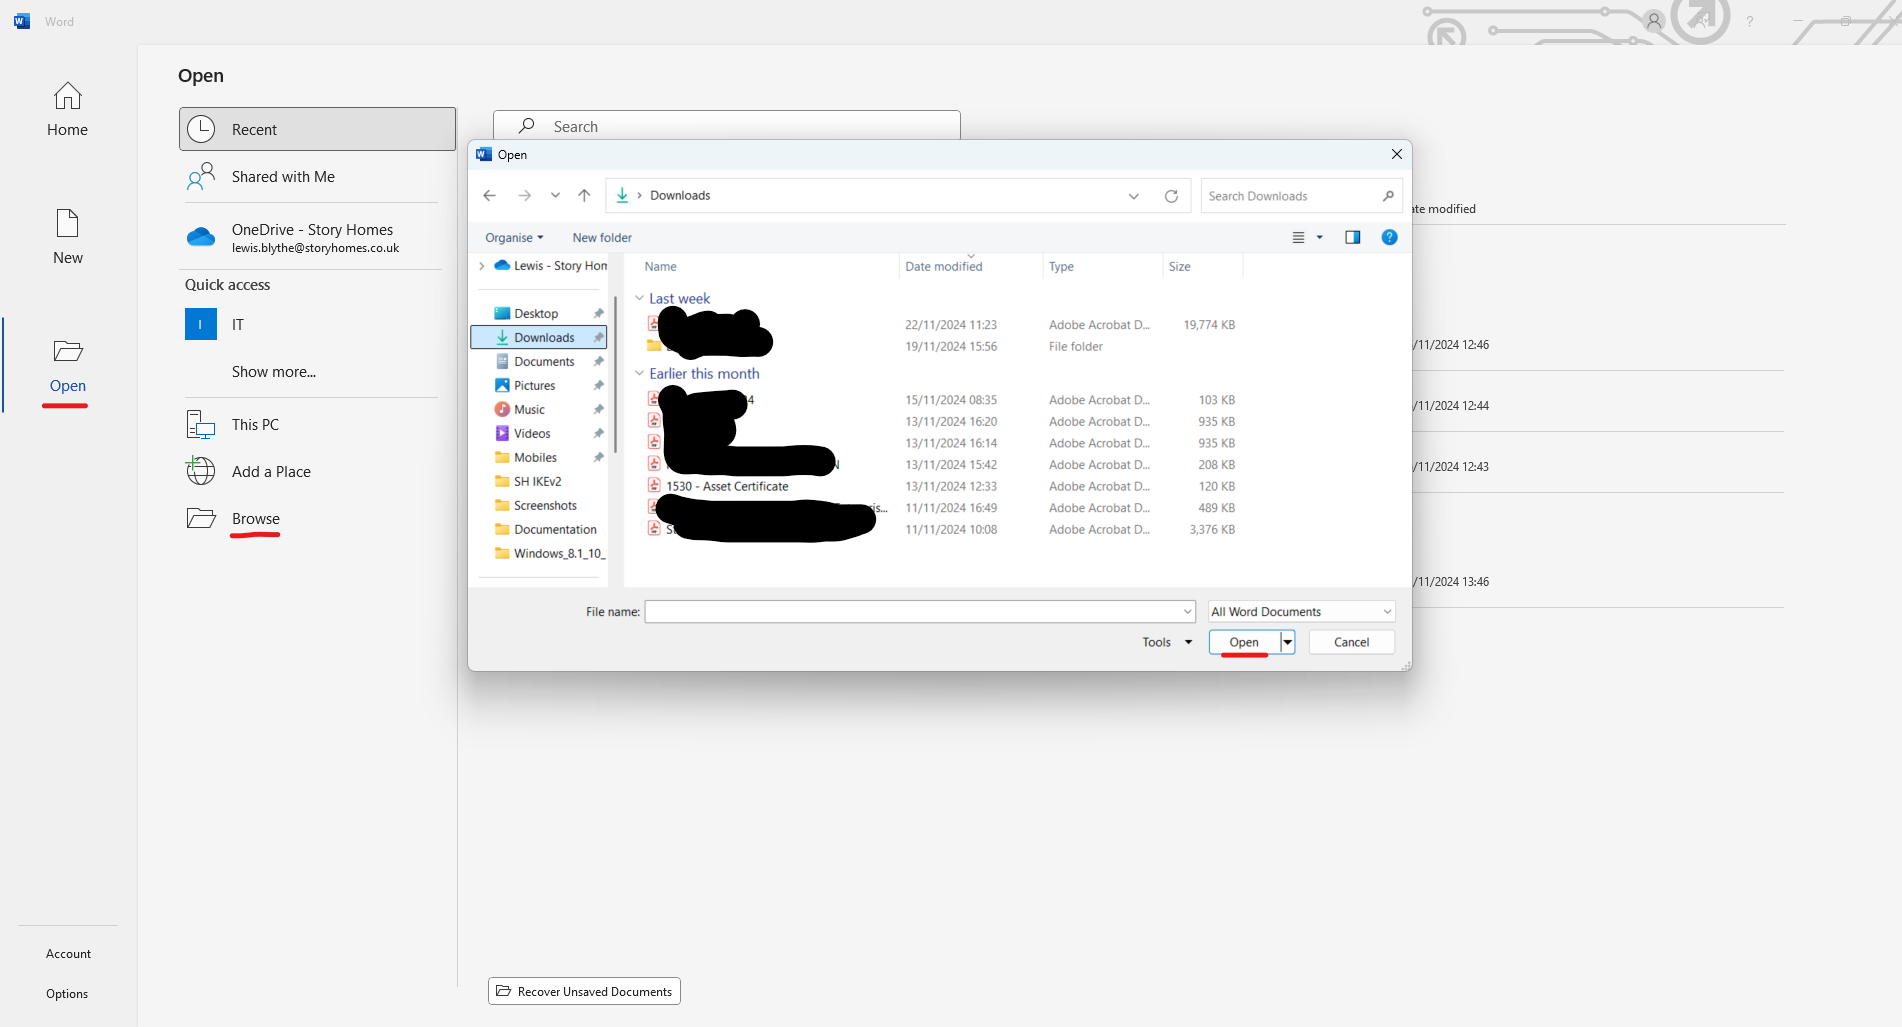This screenshot has height=1027, width=1902.
Task: Pin icon next to Desktop in navigation
Action: (598, 314)
